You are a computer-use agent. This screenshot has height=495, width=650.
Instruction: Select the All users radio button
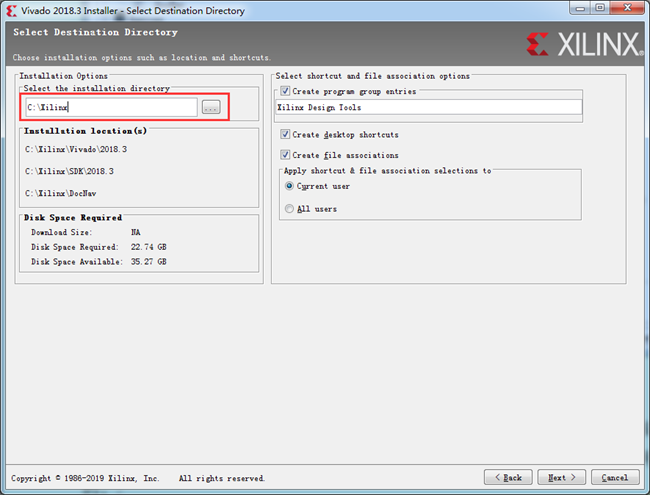coord(289,209)
